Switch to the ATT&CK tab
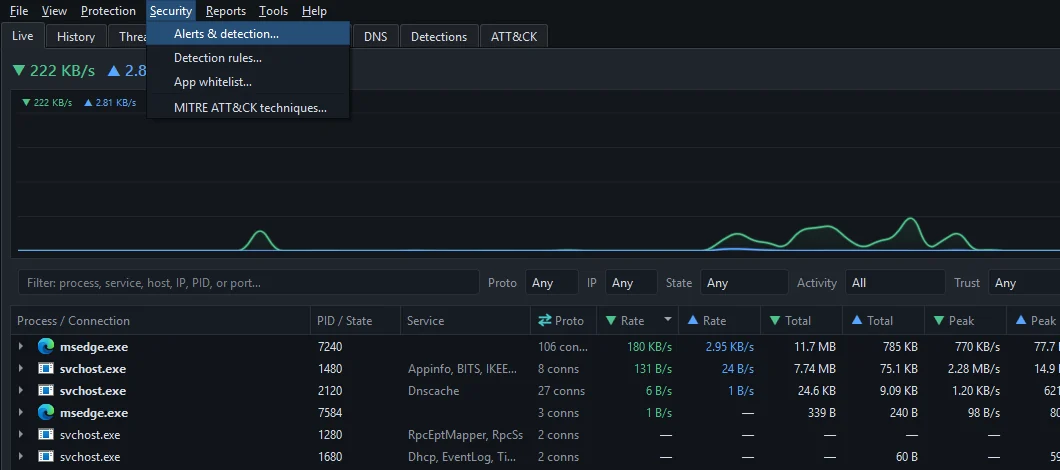Screen dimensions: 1060x470 [x=514, y=37]
